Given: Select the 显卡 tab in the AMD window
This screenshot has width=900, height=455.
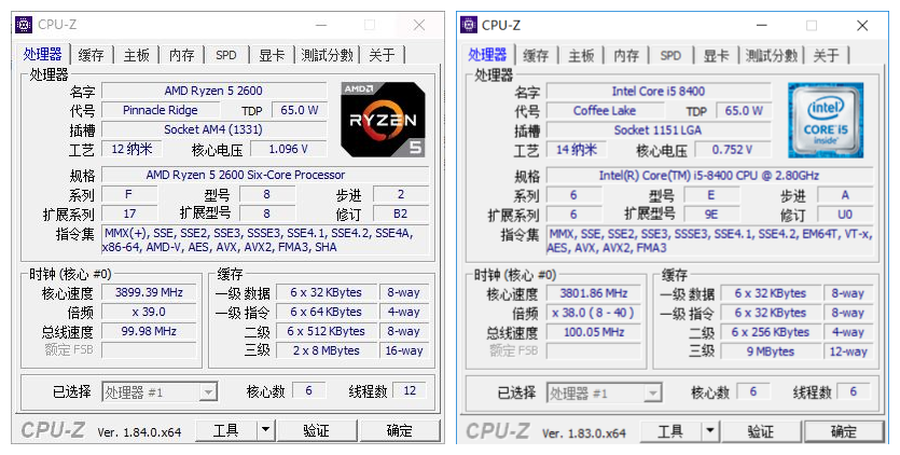Looking at the screenshot, I should click(x=270, y=55).
